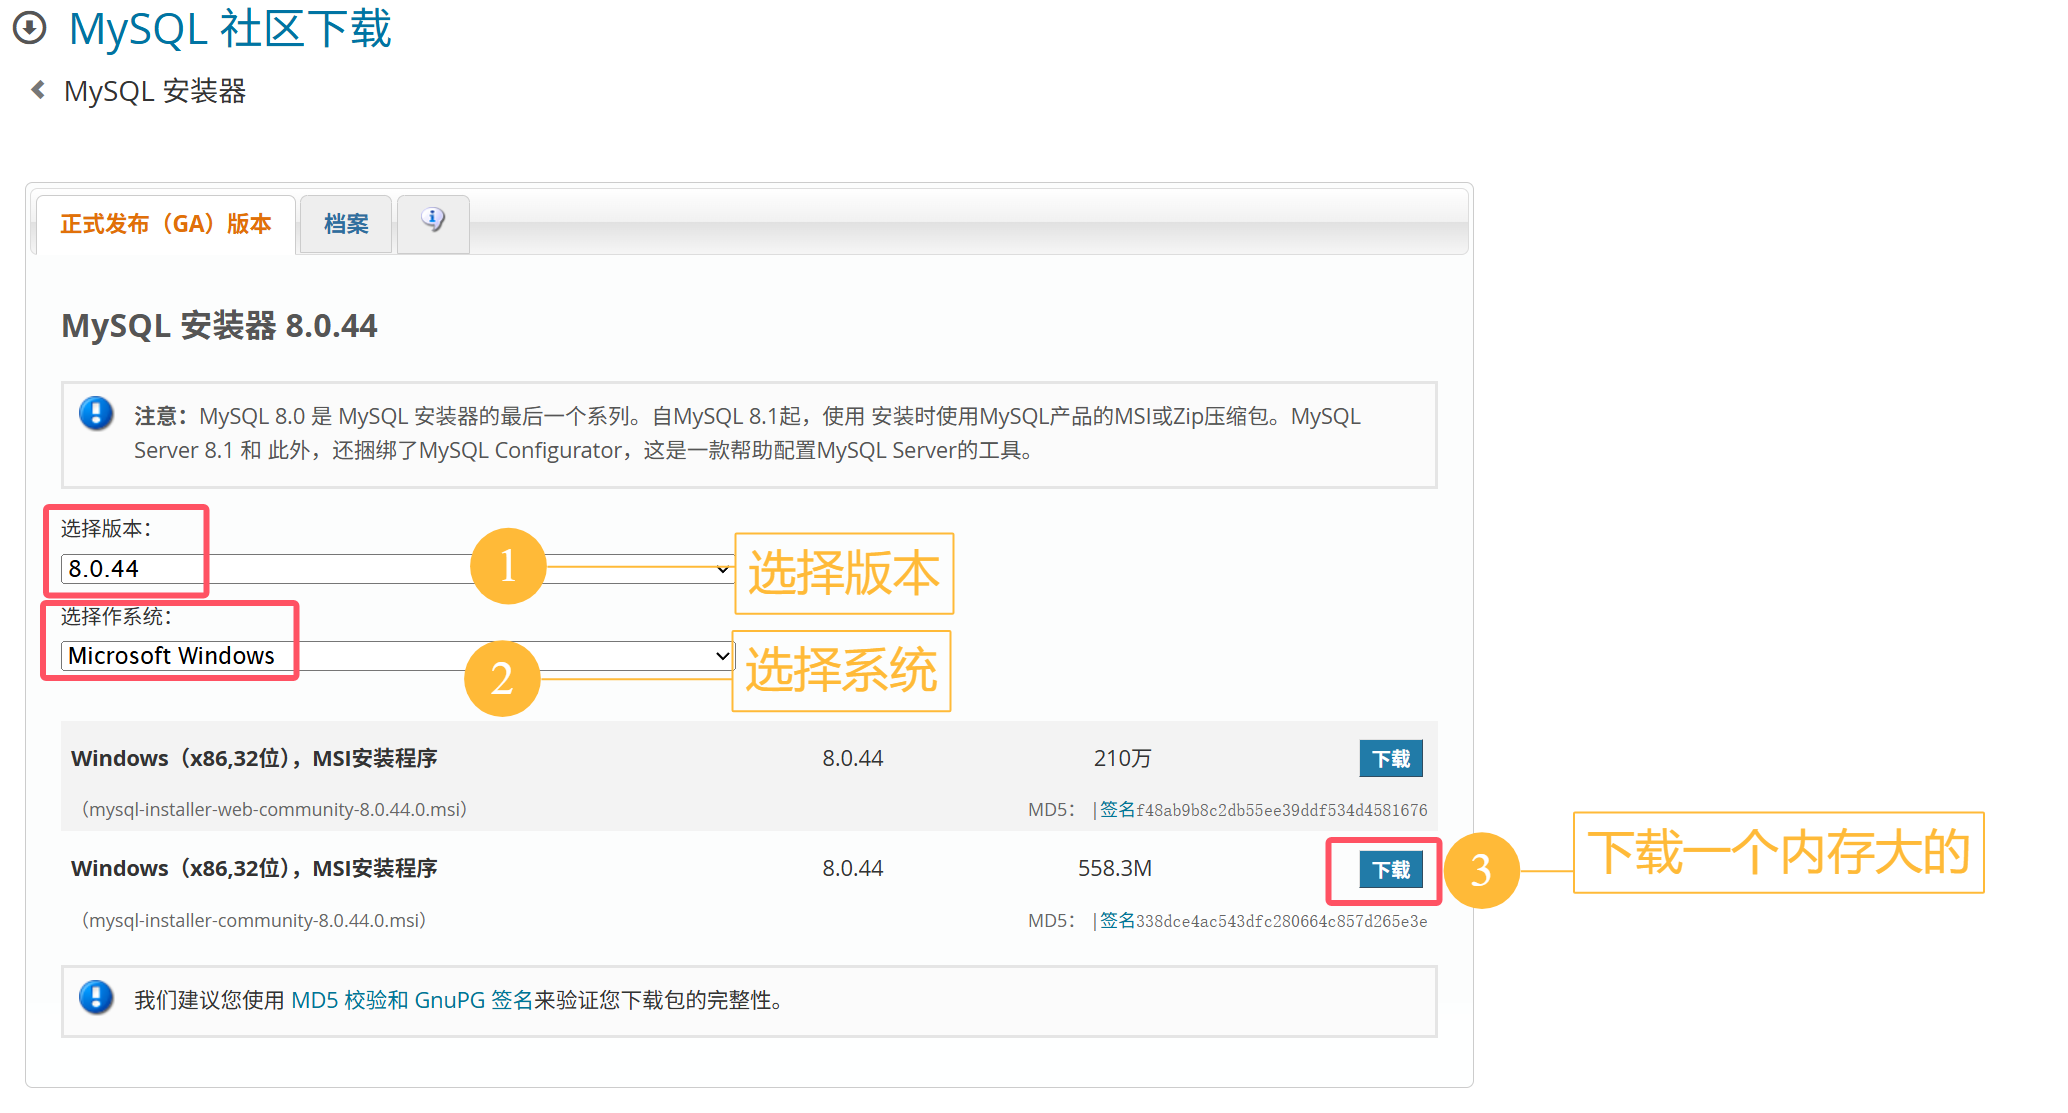
Task: Click the blue exclamation icon in 注意 box
Action: pyautogui.click(x=96, y=413)
